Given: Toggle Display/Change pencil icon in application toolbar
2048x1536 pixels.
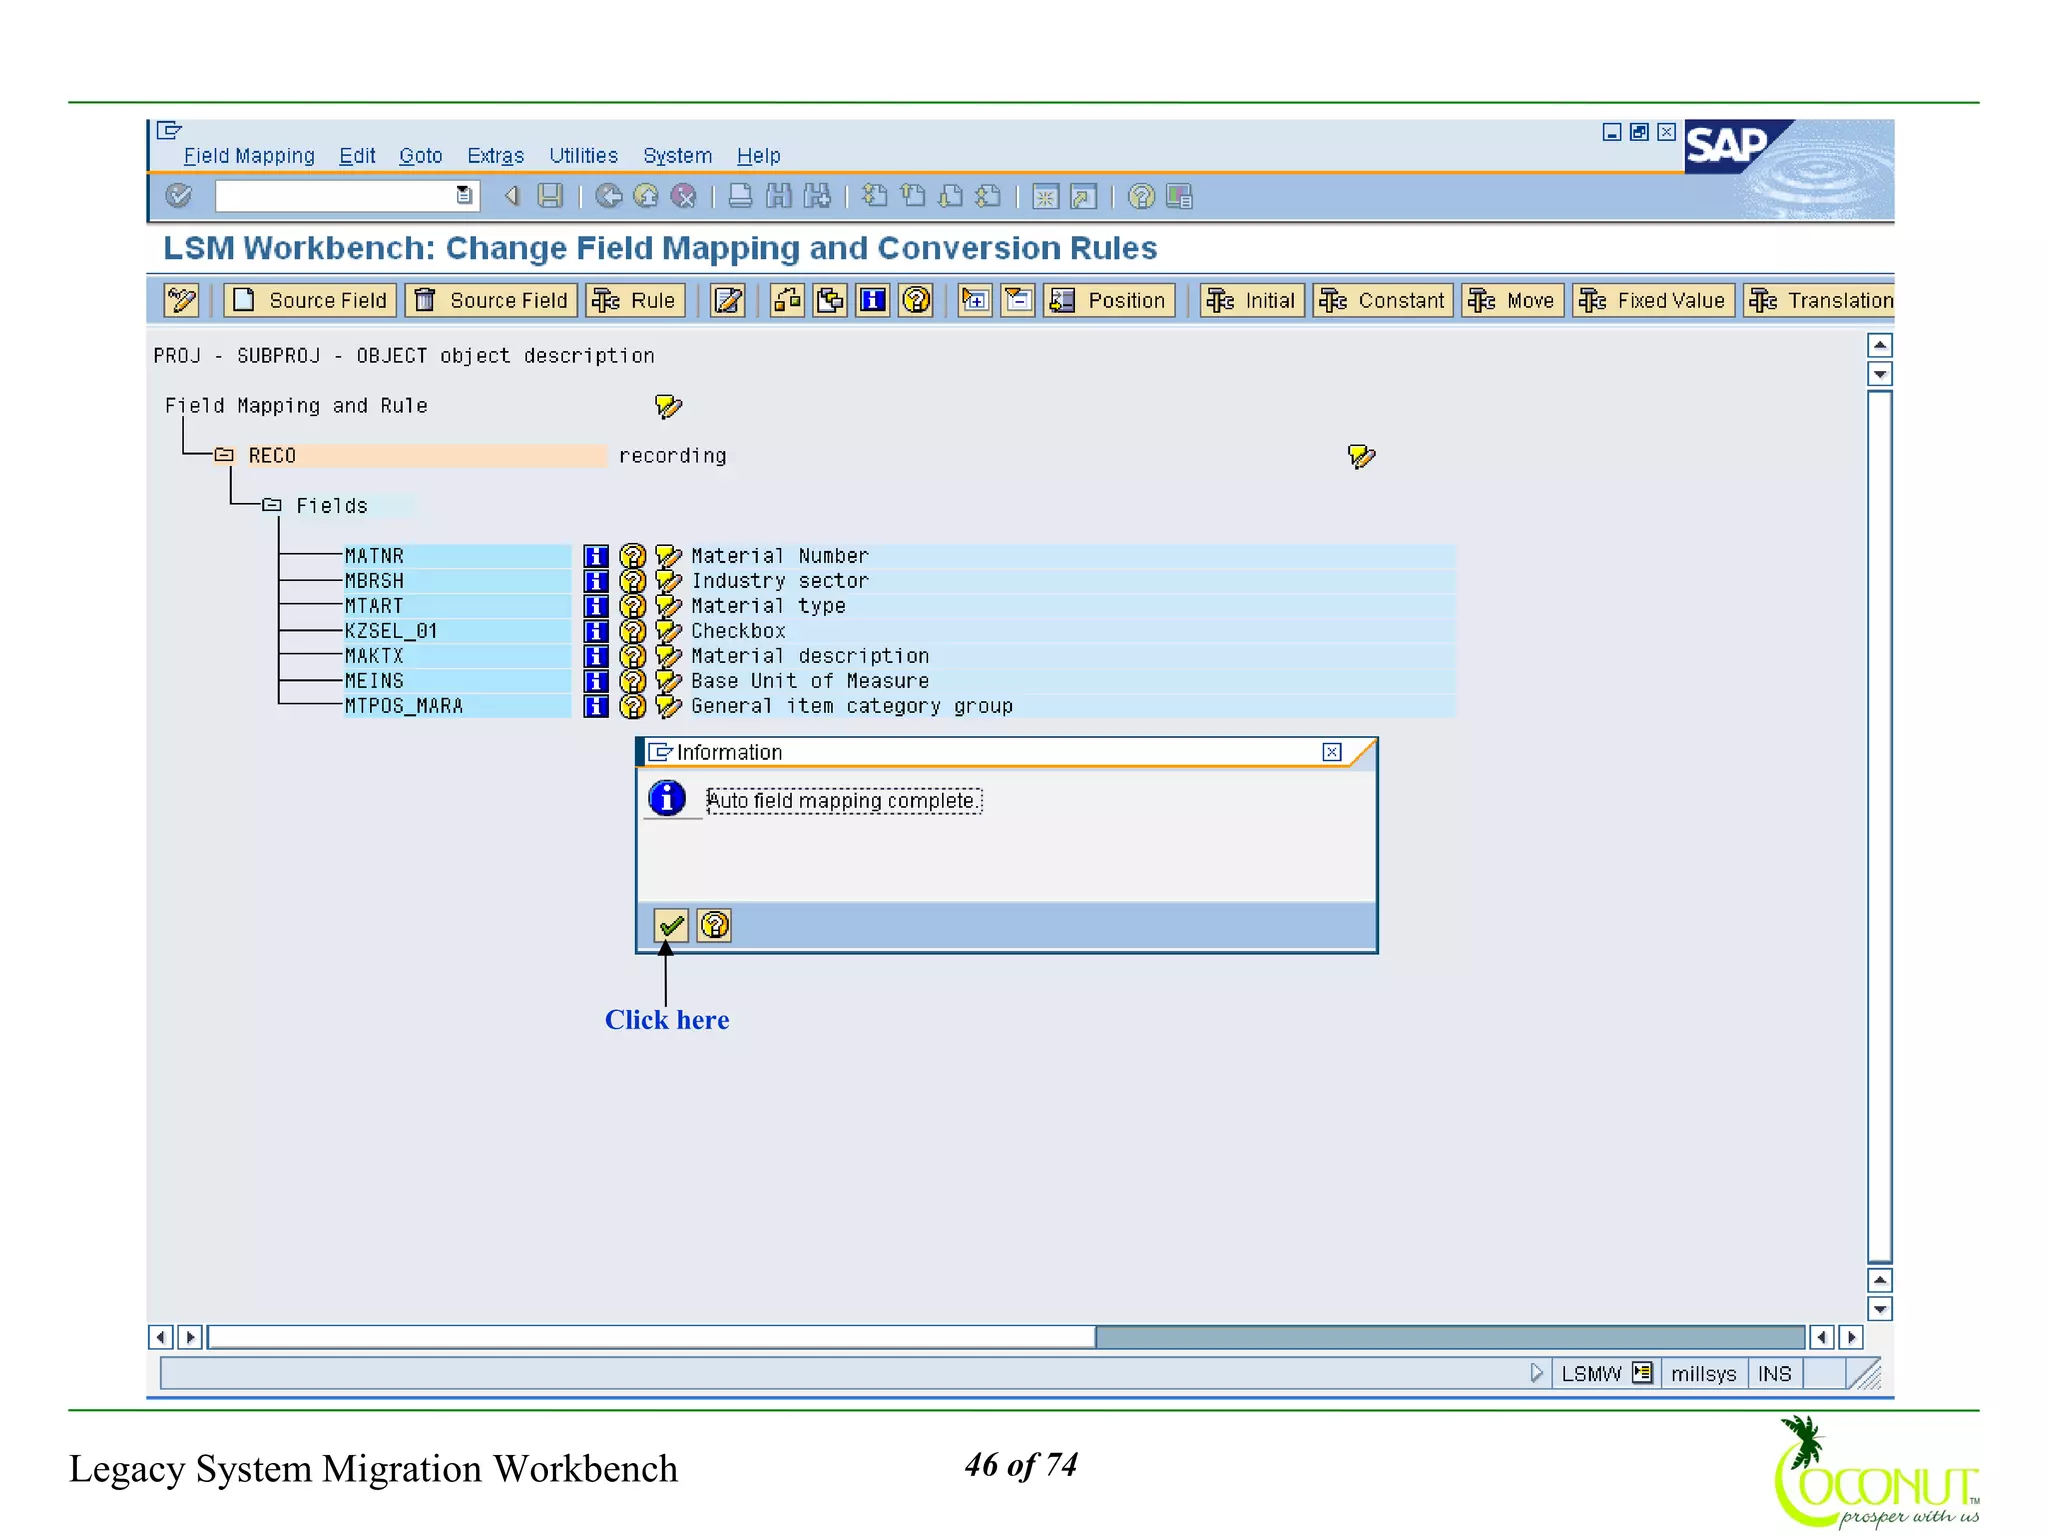Looking at the screenshot, I should click(x=182, y=300).
